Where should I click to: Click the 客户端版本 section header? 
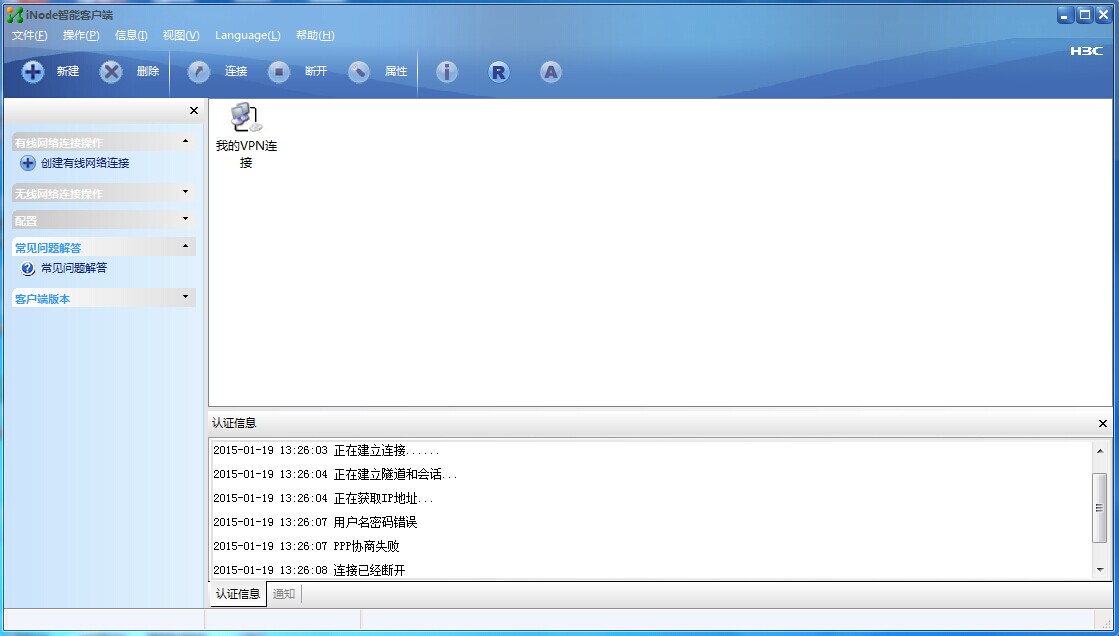pyautogui.click(x=103, y=298)
